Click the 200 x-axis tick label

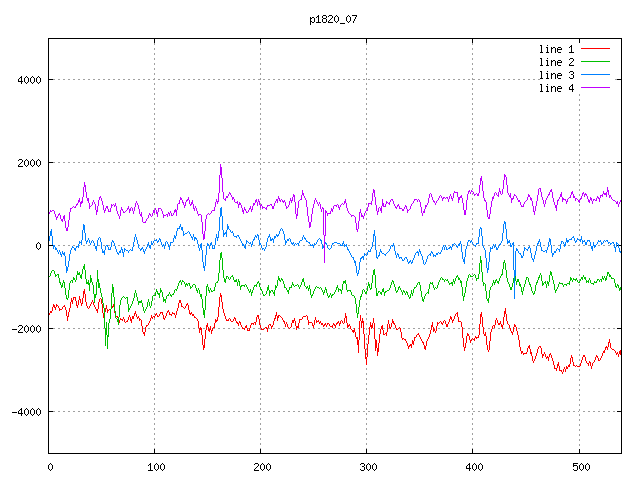click(261, 466)
